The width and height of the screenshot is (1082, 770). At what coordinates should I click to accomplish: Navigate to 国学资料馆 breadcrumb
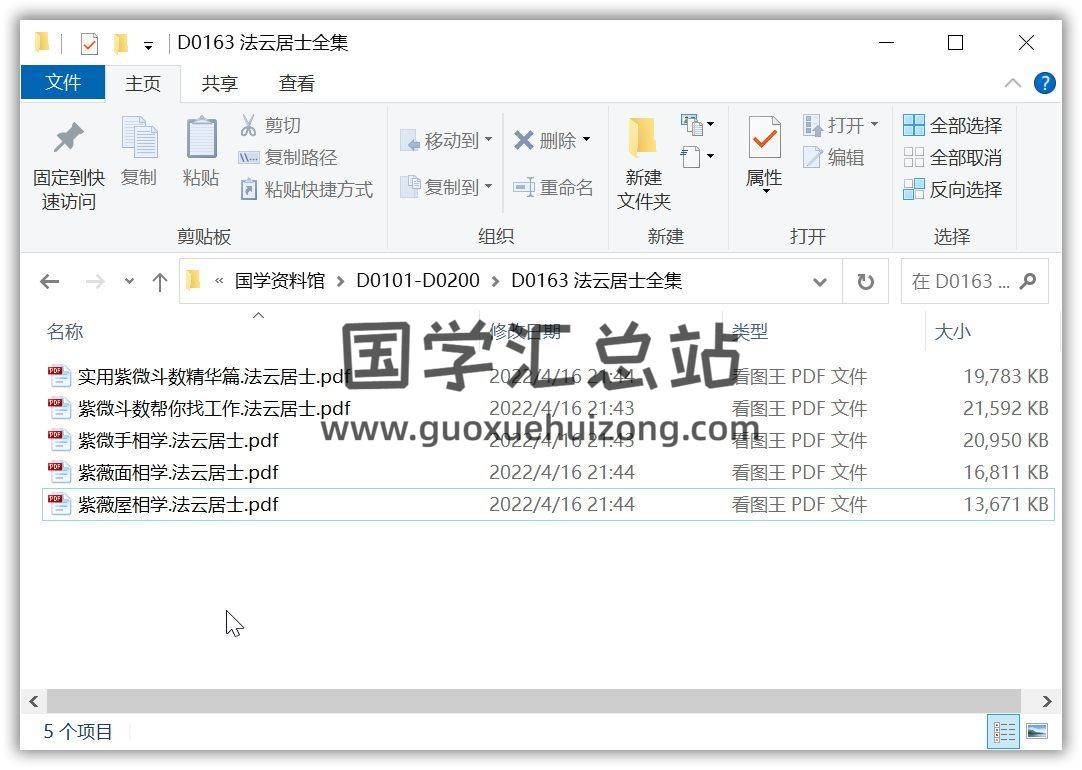(279, 281)
